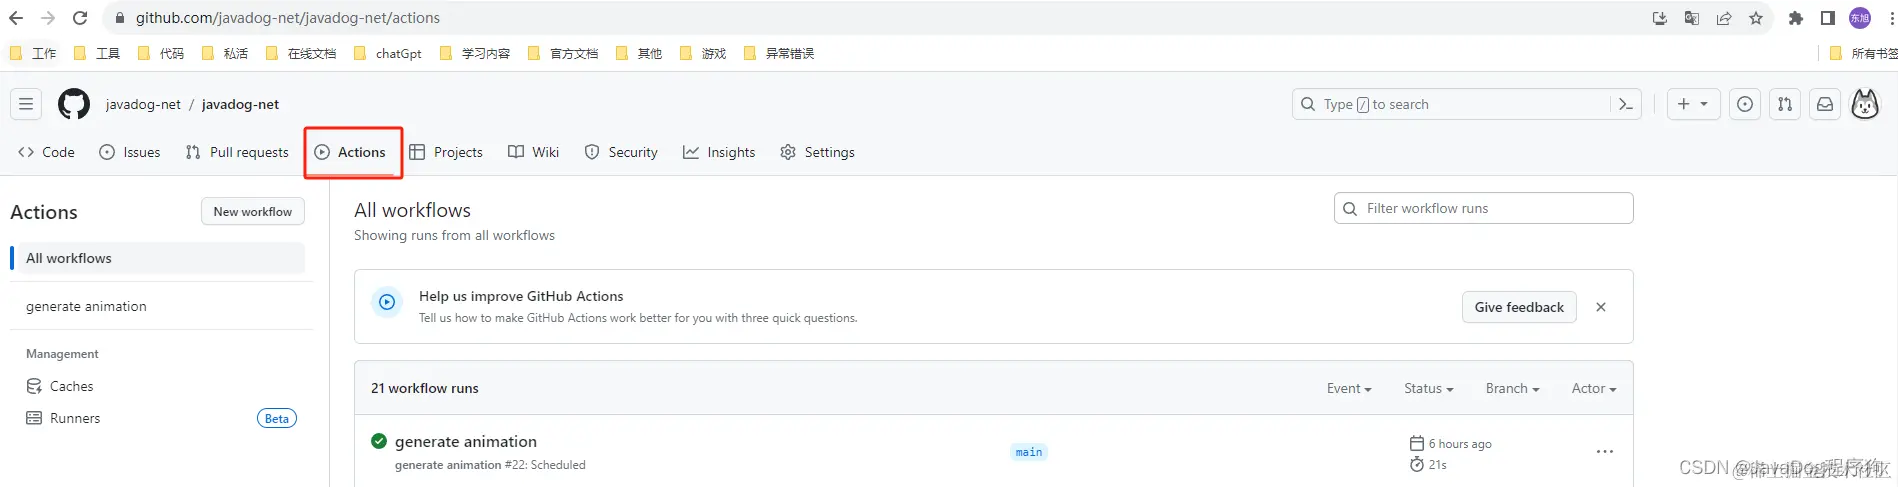The image size is (1898, 487).
Task: Click the javadog-net owner link in breadcrumb
Action: (x=143, y=104)
